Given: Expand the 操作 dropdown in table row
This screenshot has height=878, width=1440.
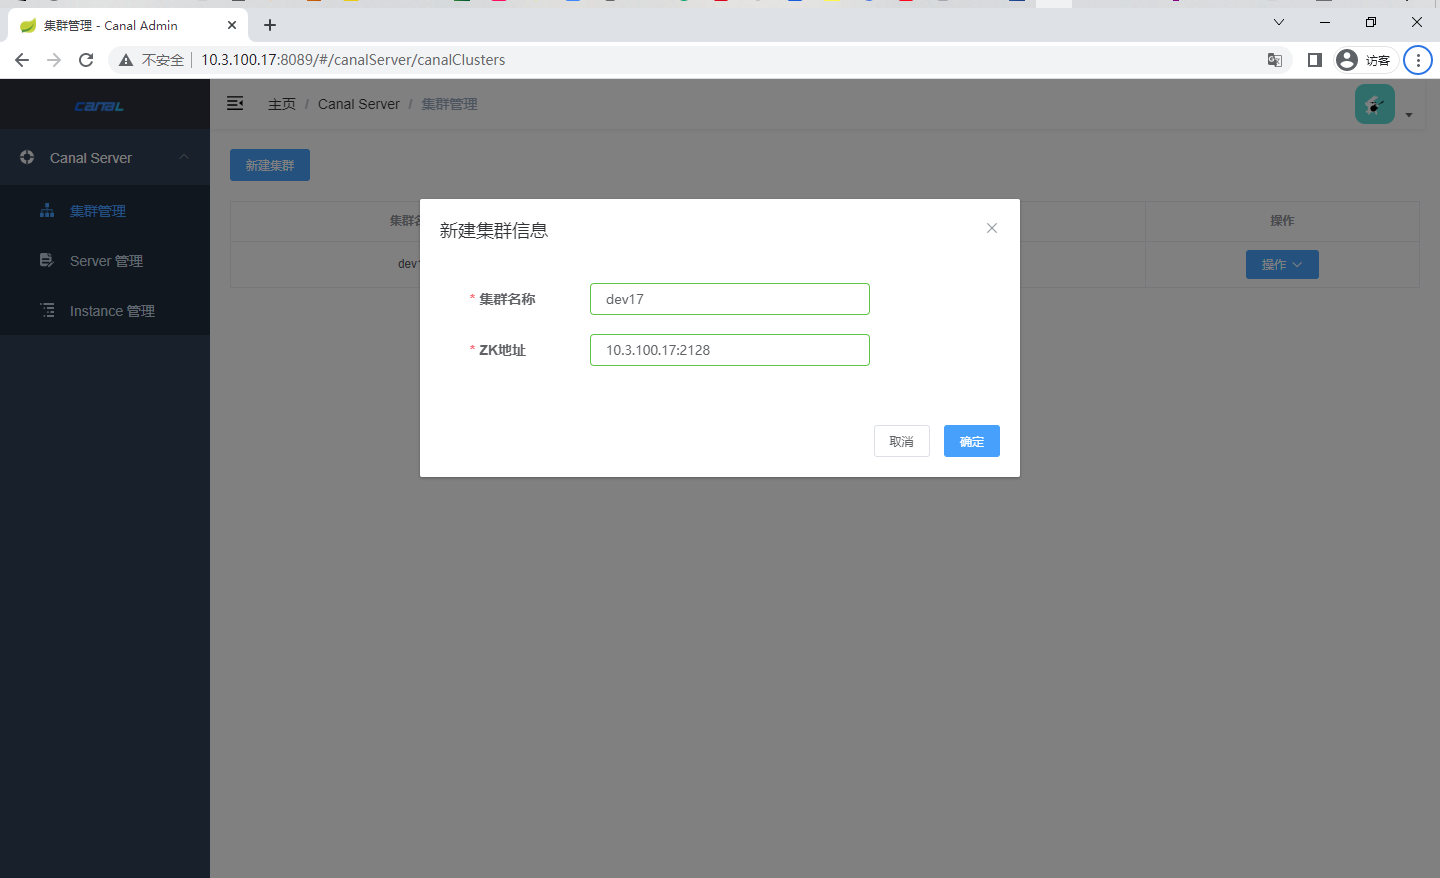Looking at the screenshot, I should point(1281,265).
